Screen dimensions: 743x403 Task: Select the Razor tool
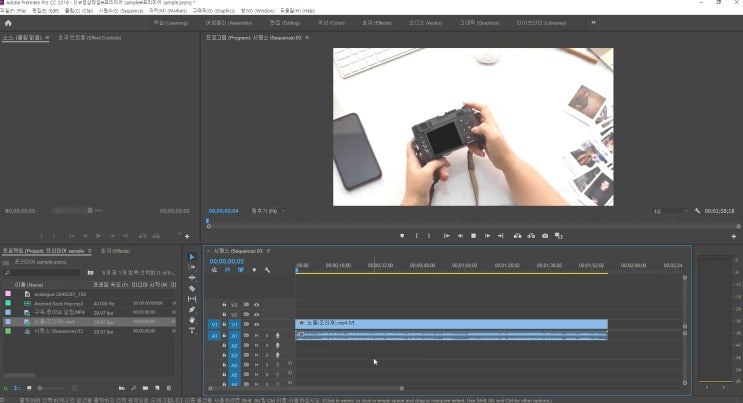(x=192, y=288)
